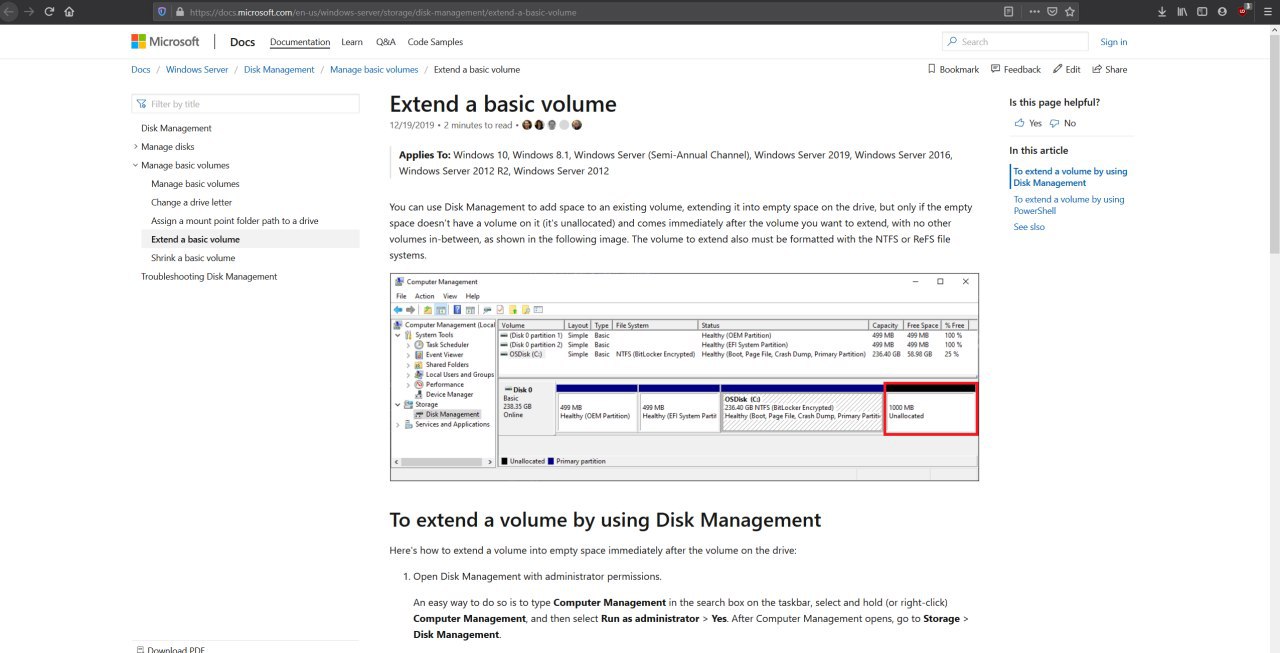Open Shrink a basic volume page

pos(193,258)
